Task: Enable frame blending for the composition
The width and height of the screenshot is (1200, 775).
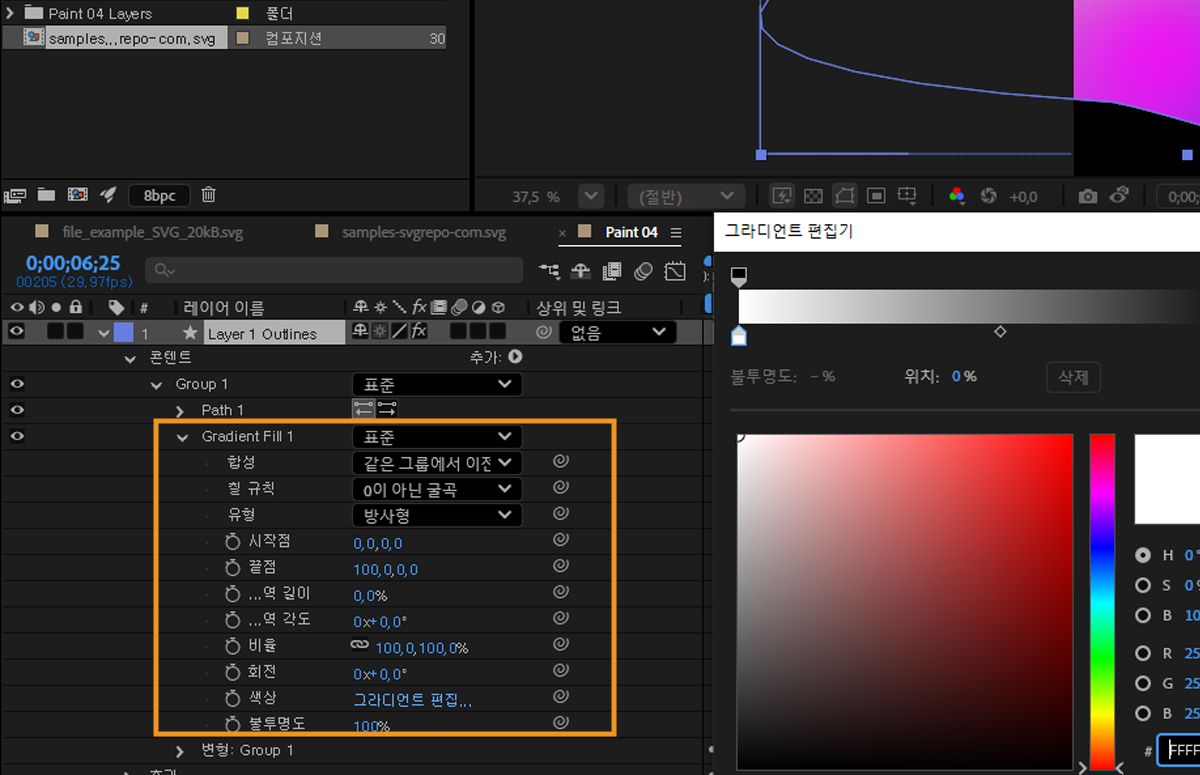Action: pyautogui.click(x=611, y=270)
